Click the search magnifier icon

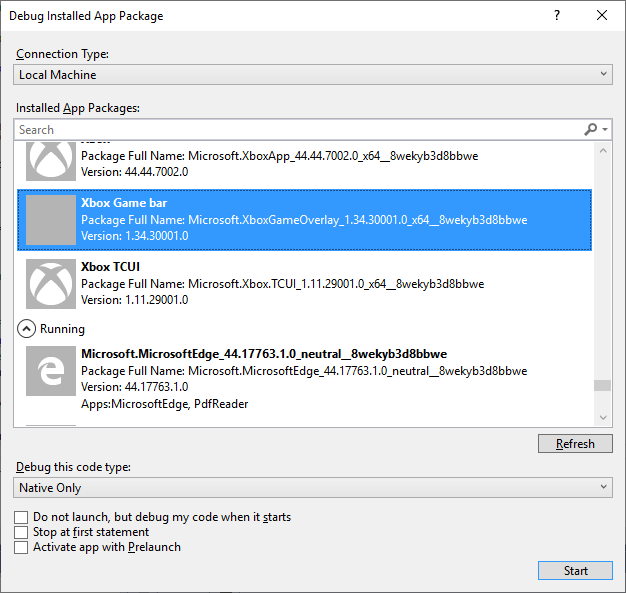click(x=591, y=130)
